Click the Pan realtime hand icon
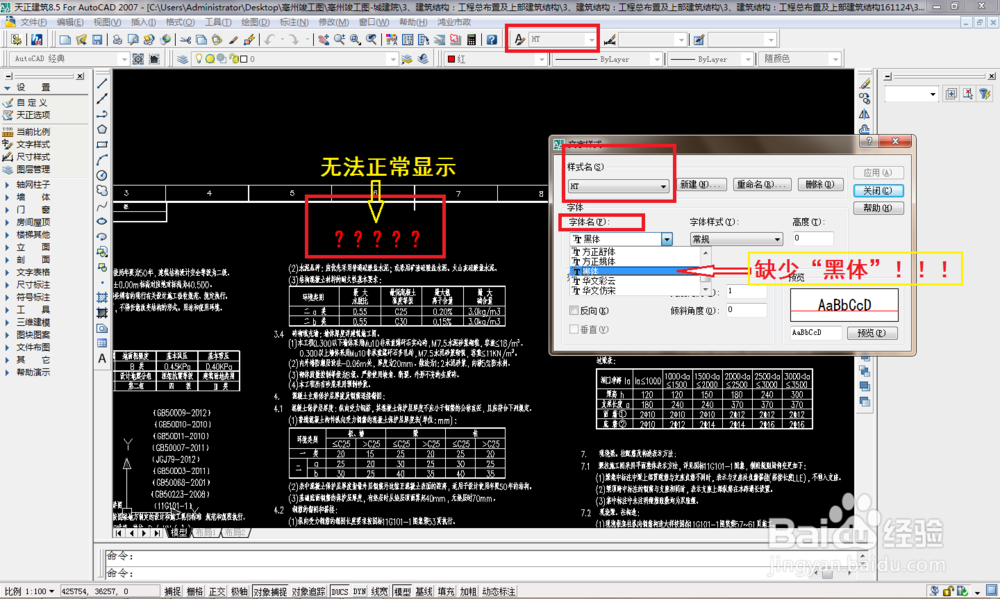Viewport: 1000px width, 599px height. click(x=324, y=40)
